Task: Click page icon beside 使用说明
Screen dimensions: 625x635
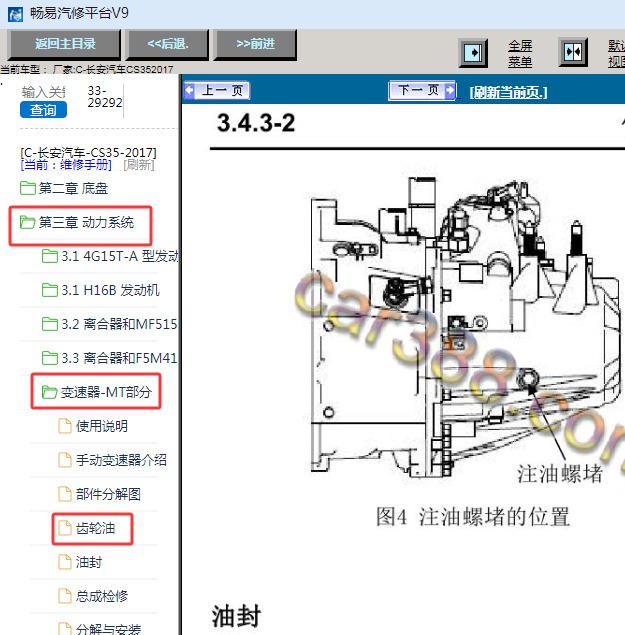Action: [65, 426]
